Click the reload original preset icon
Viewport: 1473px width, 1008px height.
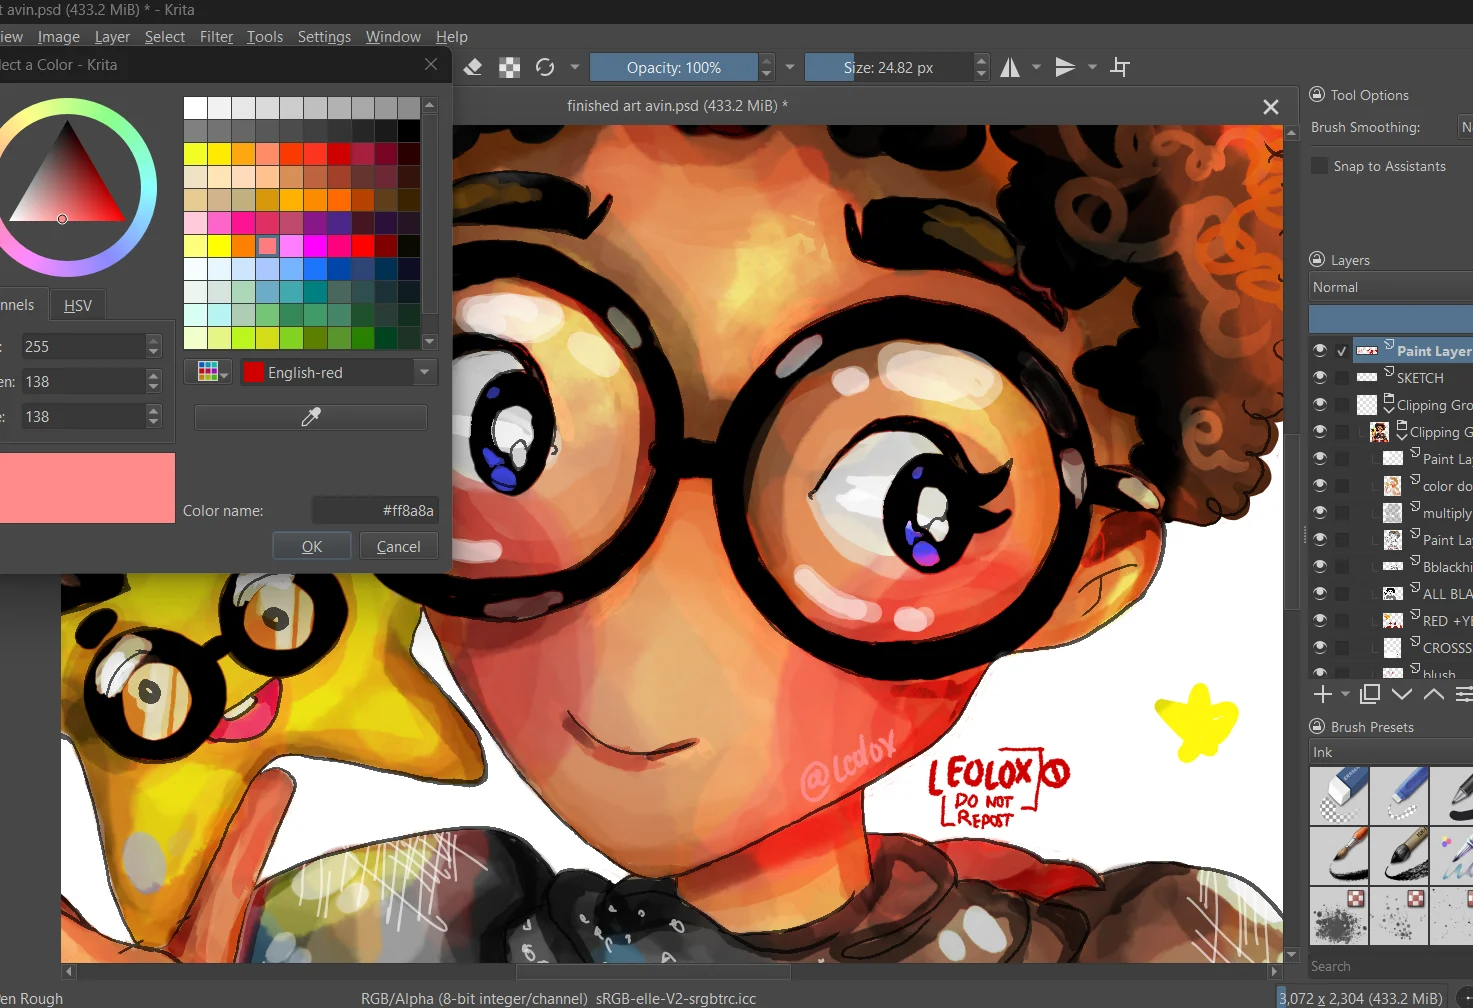(545, 67)
